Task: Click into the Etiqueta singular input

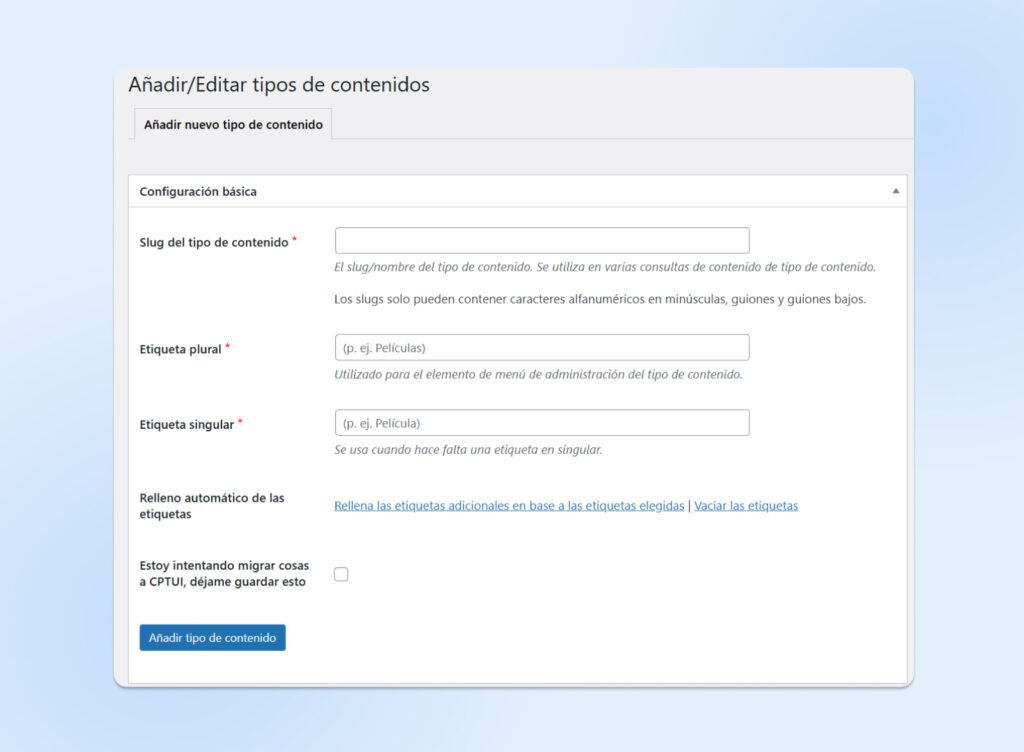Action: (x=542, y=423)
